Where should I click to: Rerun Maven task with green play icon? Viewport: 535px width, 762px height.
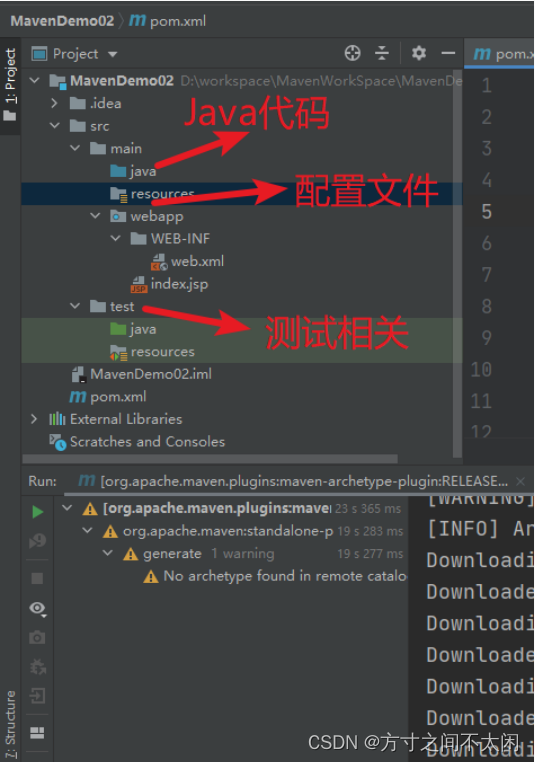(x=37, y=512)
